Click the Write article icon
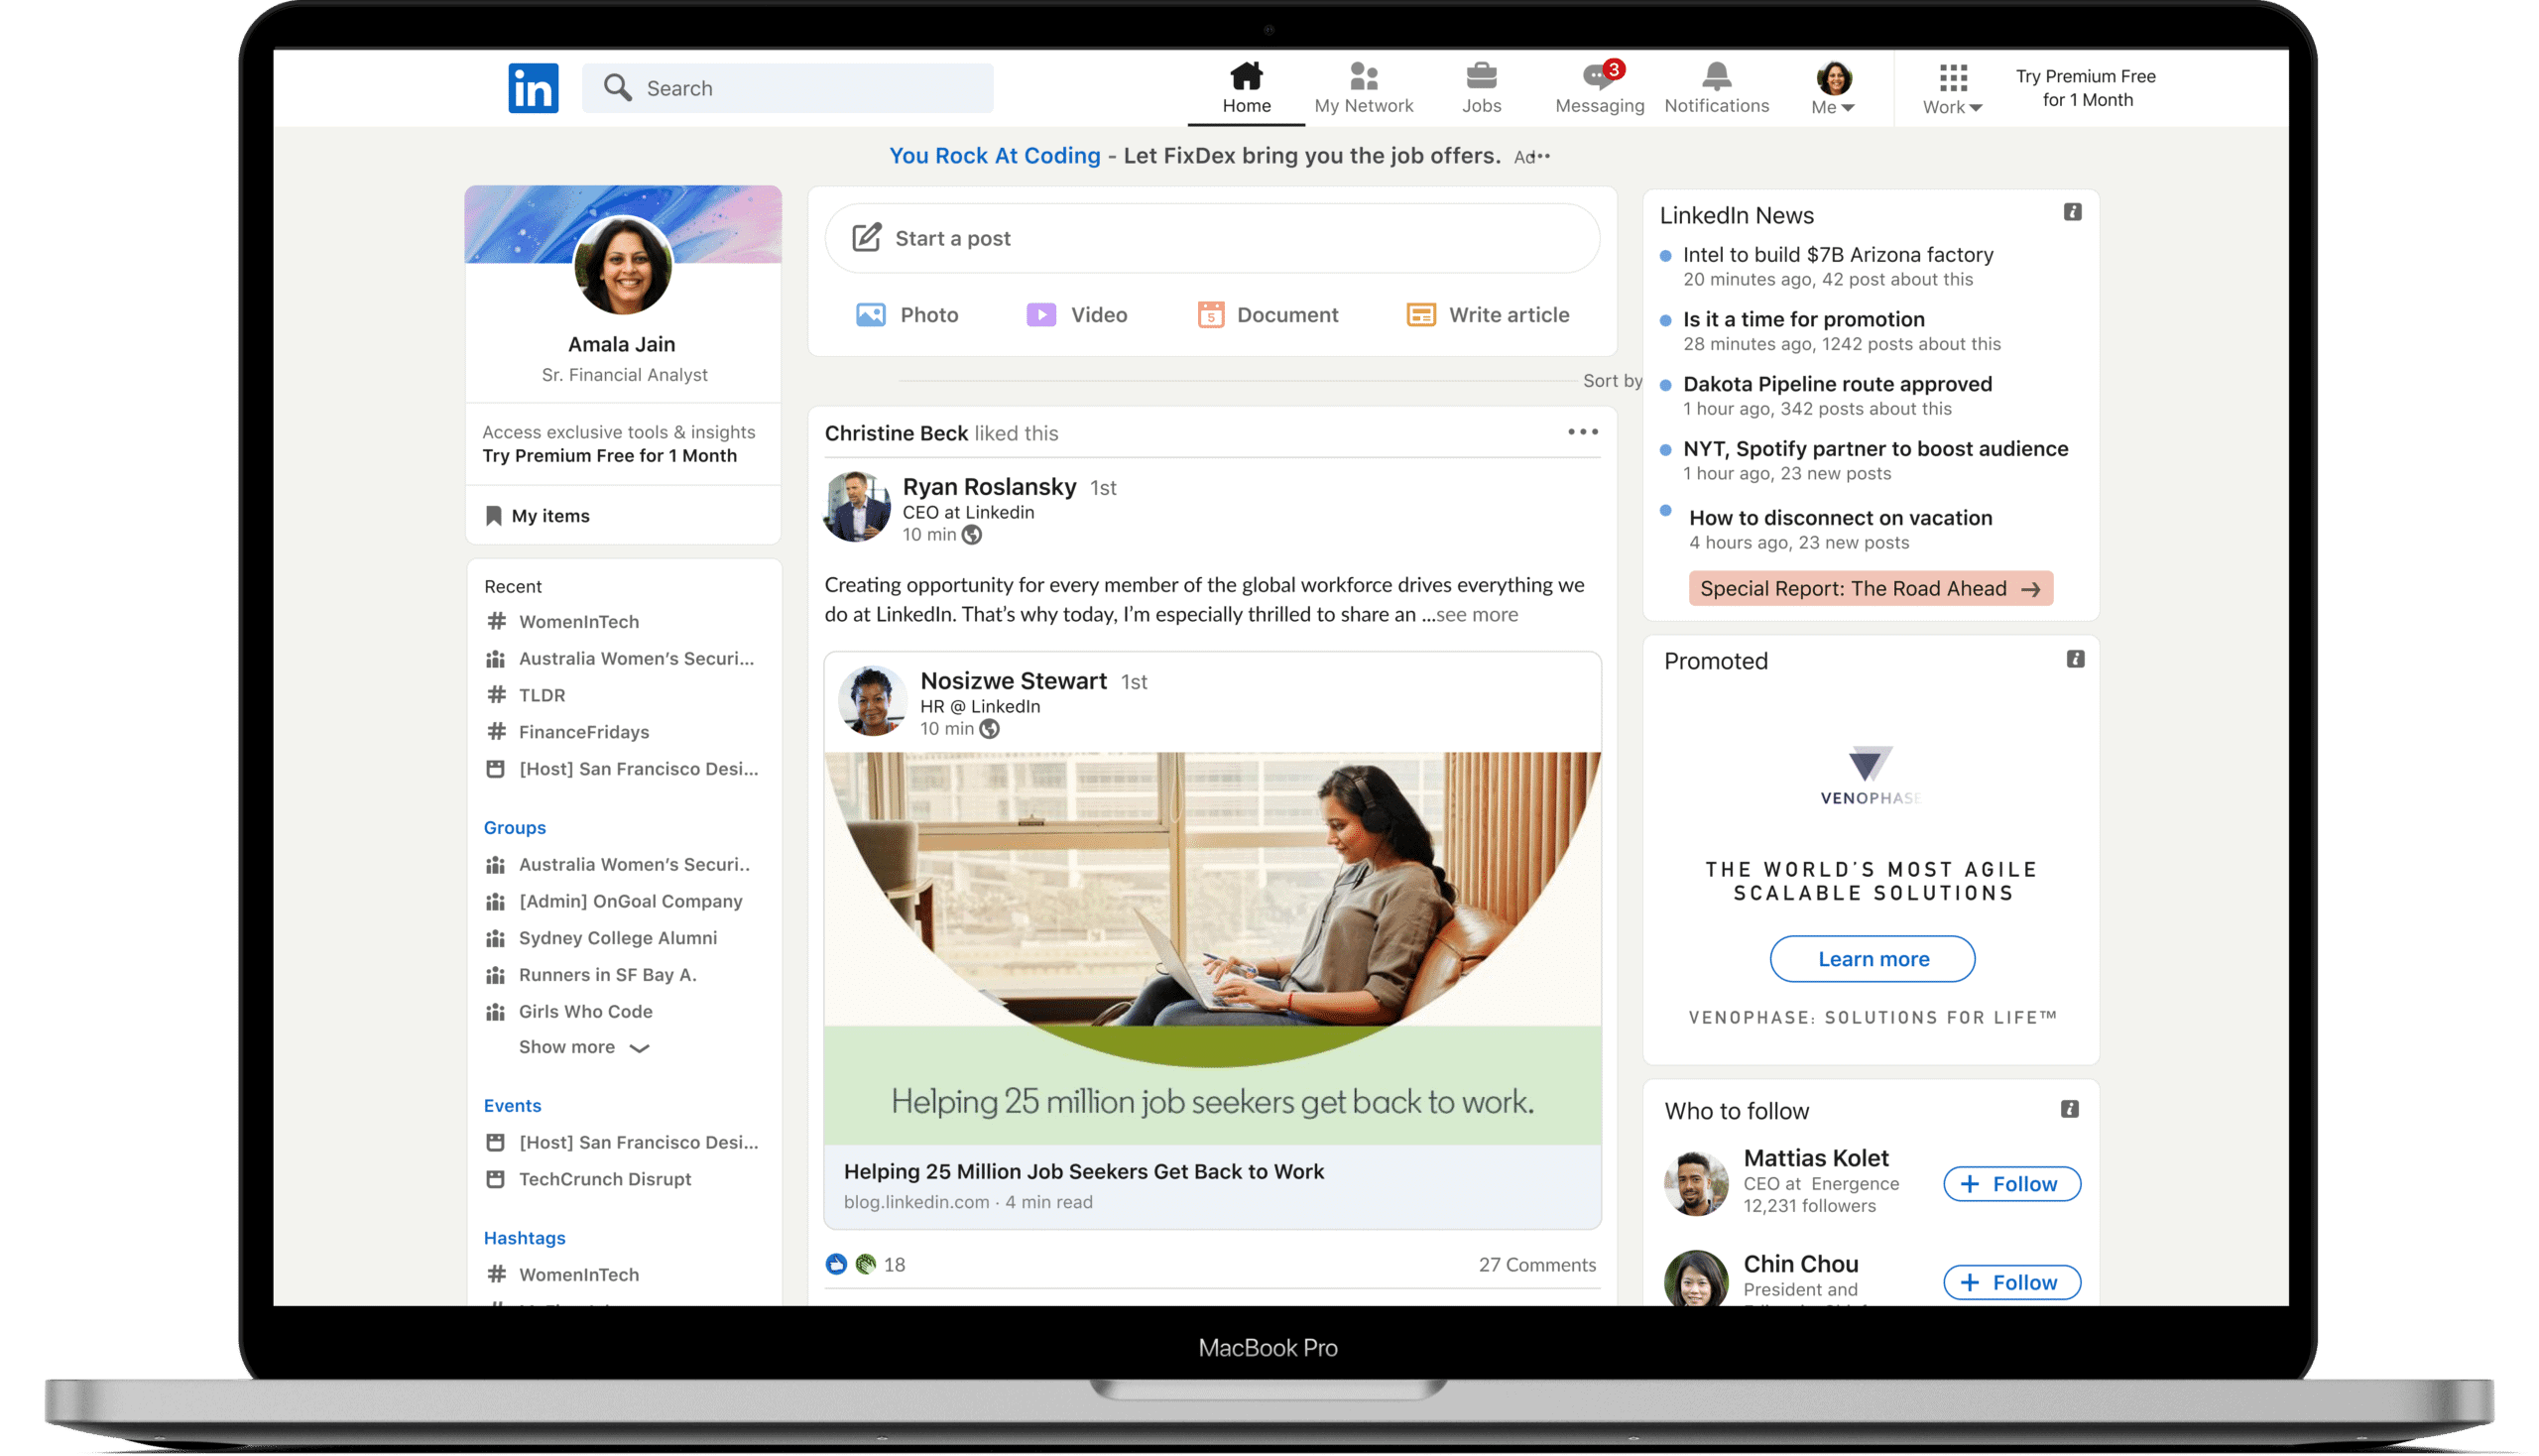The width and height of the screenshot is (2539, 1456). (x=1421, y=315)
